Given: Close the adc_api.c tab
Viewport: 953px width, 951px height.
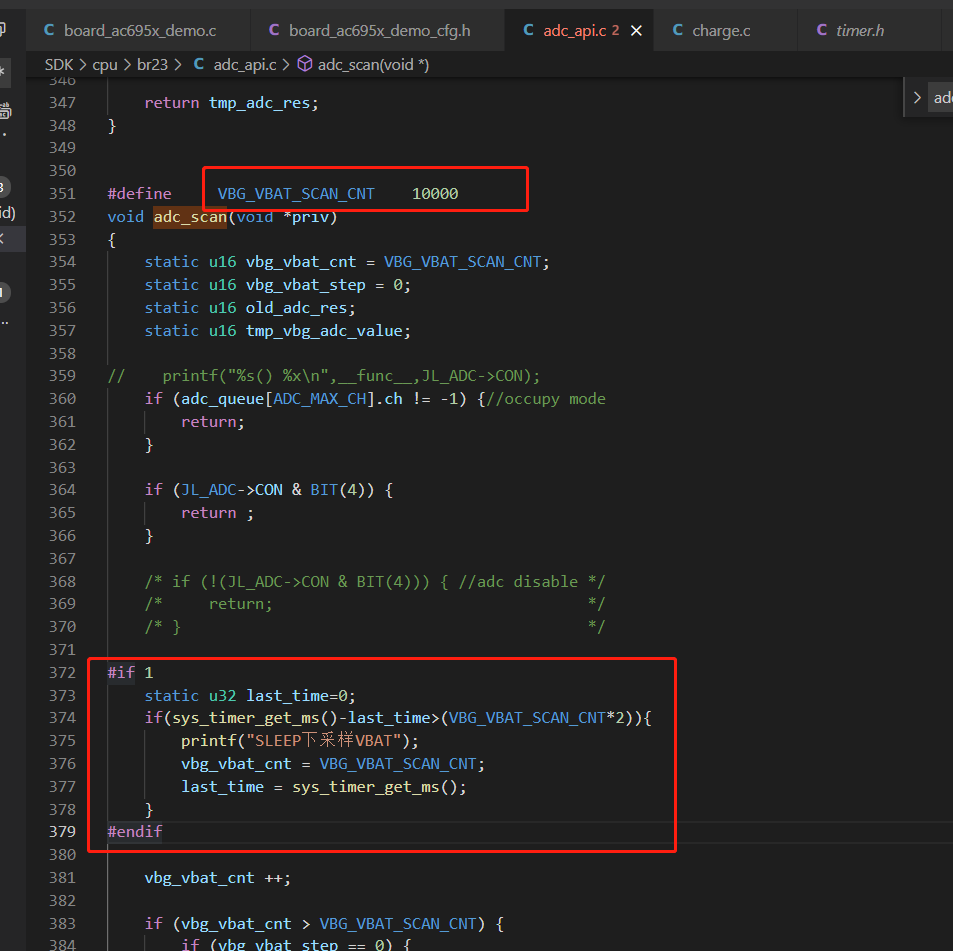Looking at the screenshot, I should coord(636,30).
